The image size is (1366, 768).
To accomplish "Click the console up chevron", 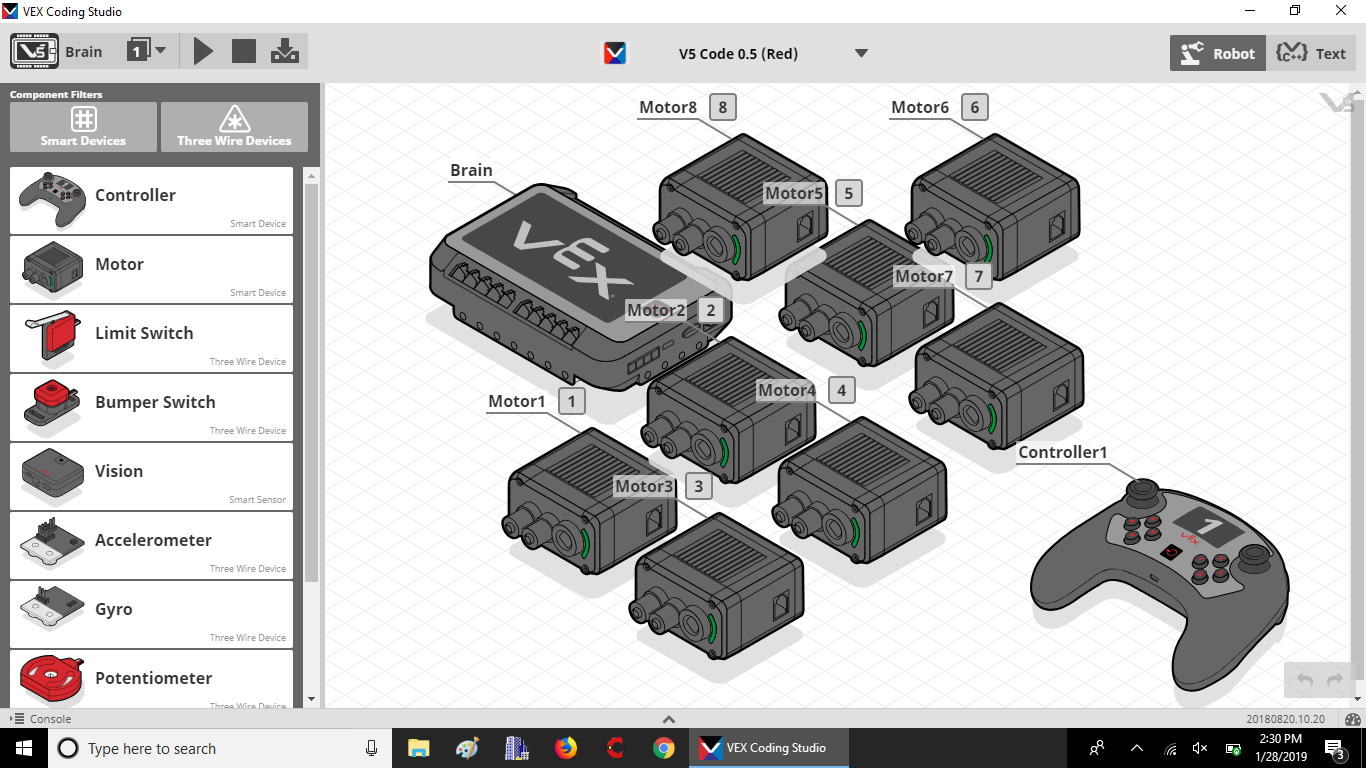I will point(669,719).
